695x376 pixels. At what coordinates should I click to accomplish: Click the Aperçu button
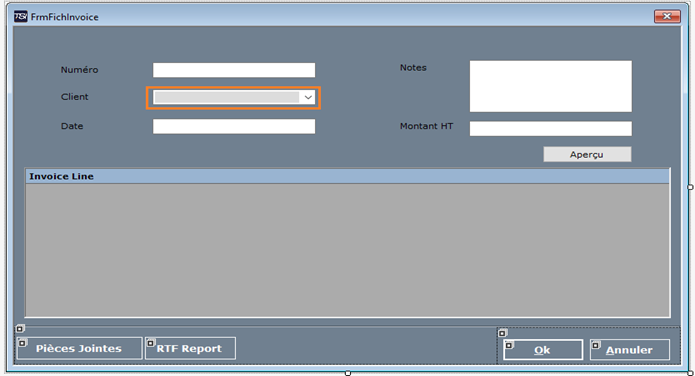[587, 154]
